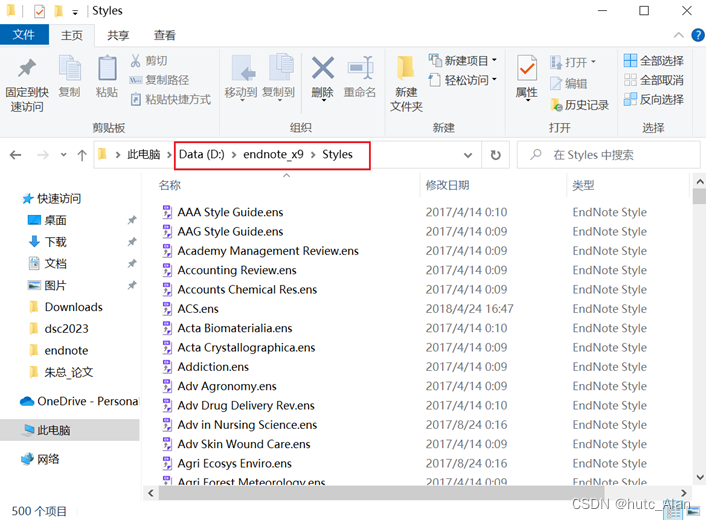706x520 pixels.
Task: Sort by the 类型 column header
Action: [583, 185]
